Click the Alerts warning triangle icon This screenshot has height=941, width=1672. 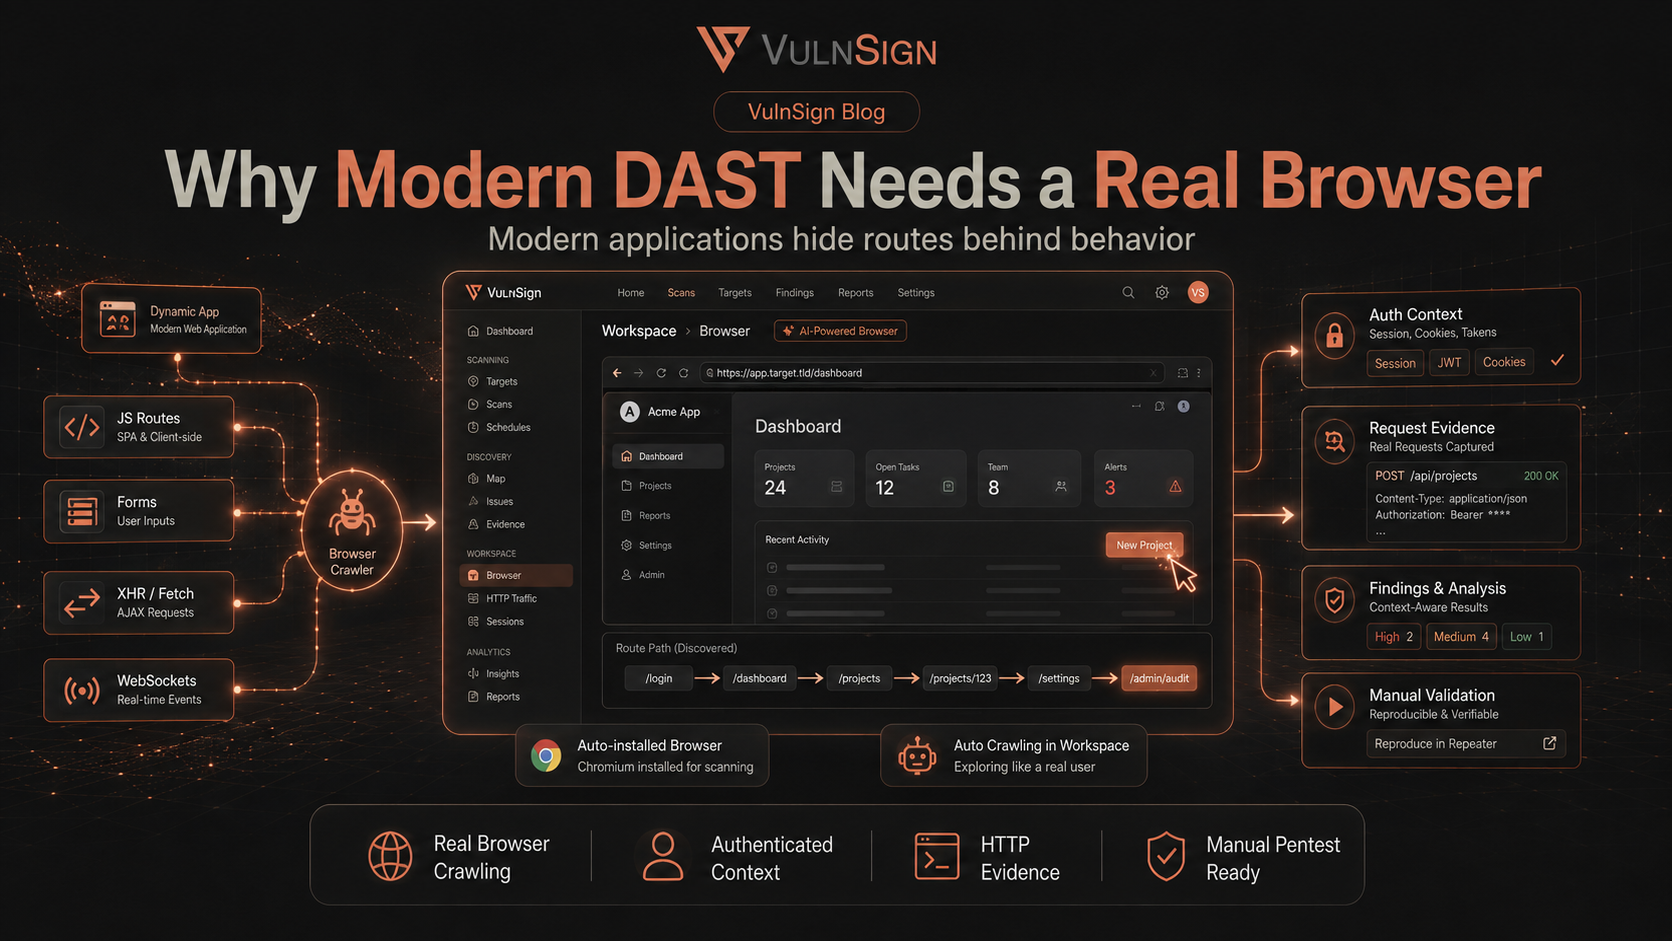coord(1175,487)
